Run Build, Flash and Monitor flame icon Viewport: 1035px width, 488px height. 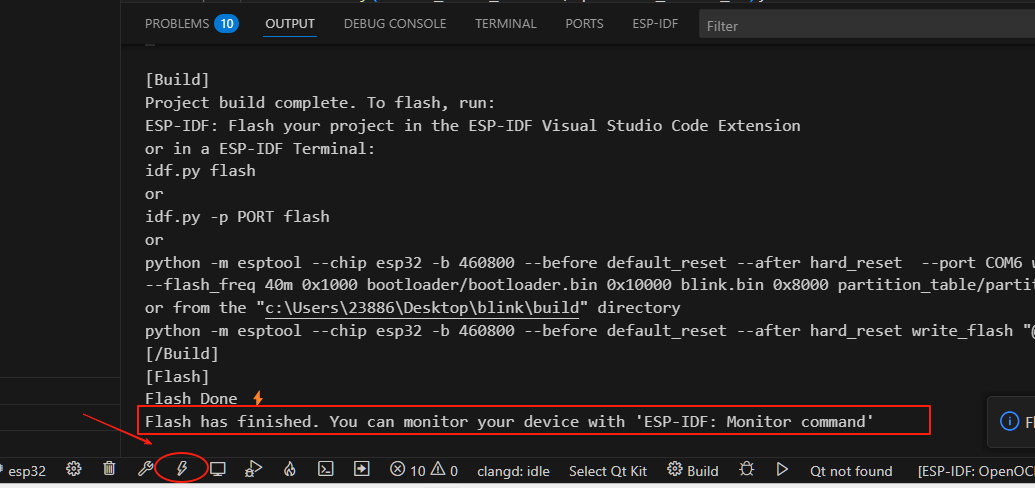pos(289,469)
